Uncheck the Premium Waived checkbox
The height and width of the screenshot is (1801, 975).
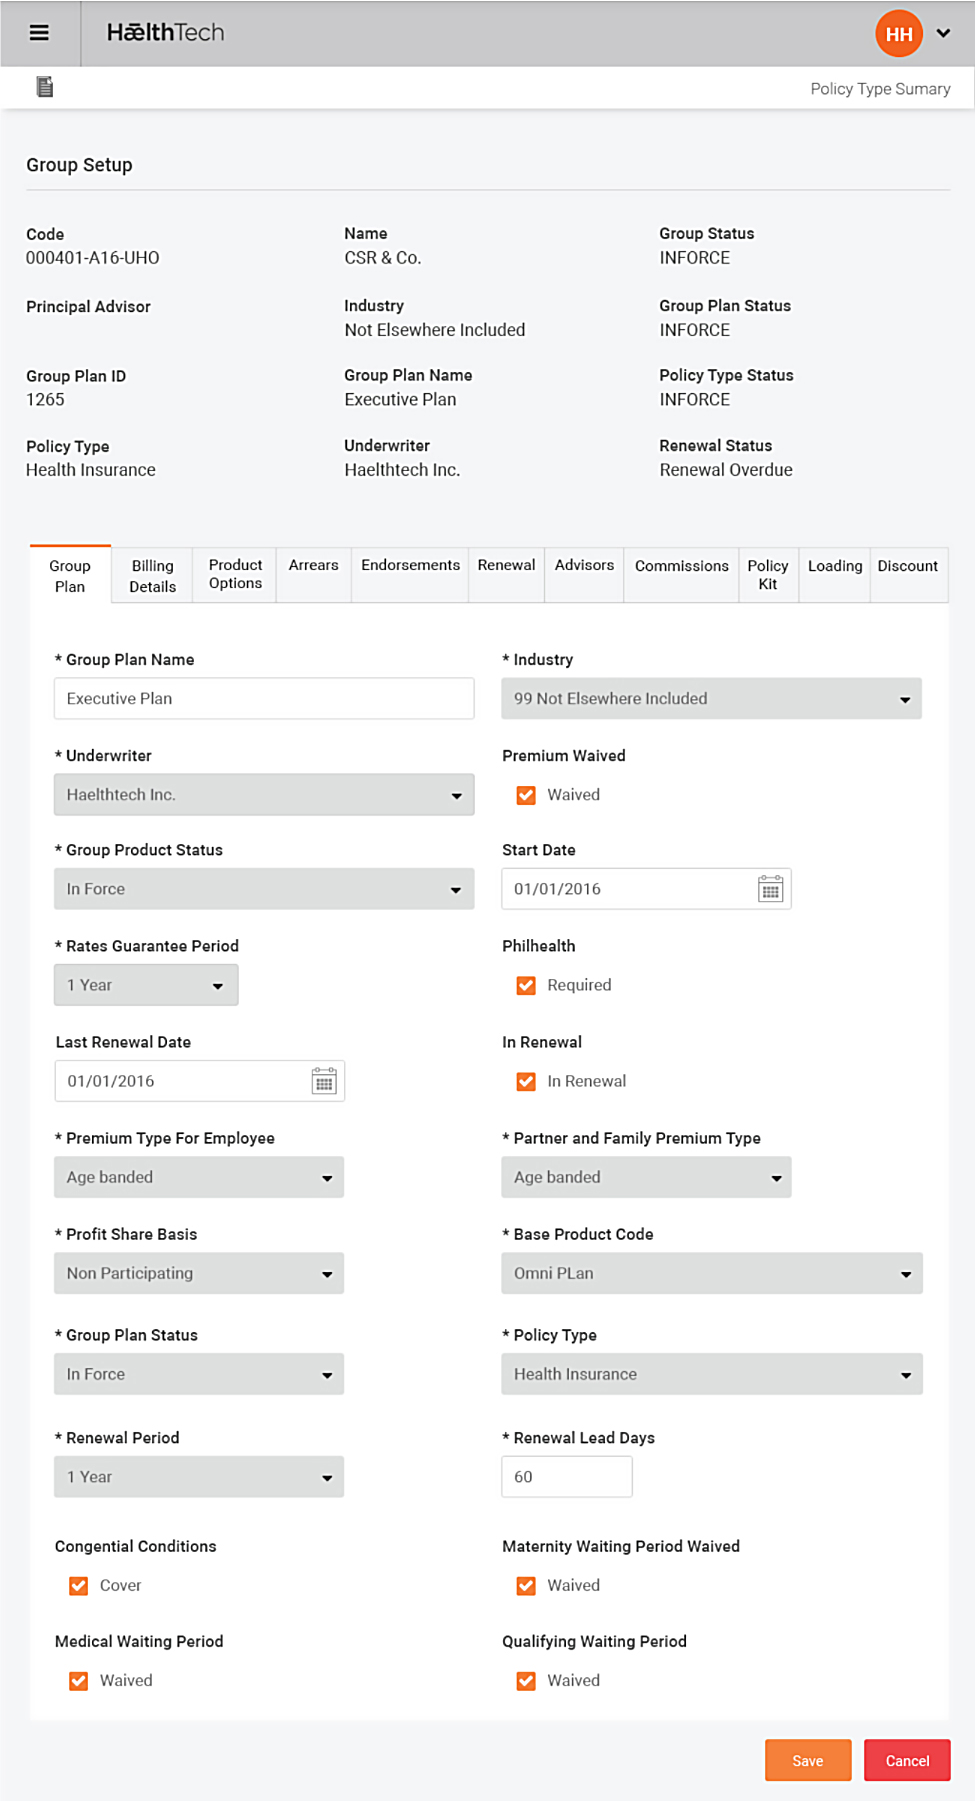coord(526,795)
